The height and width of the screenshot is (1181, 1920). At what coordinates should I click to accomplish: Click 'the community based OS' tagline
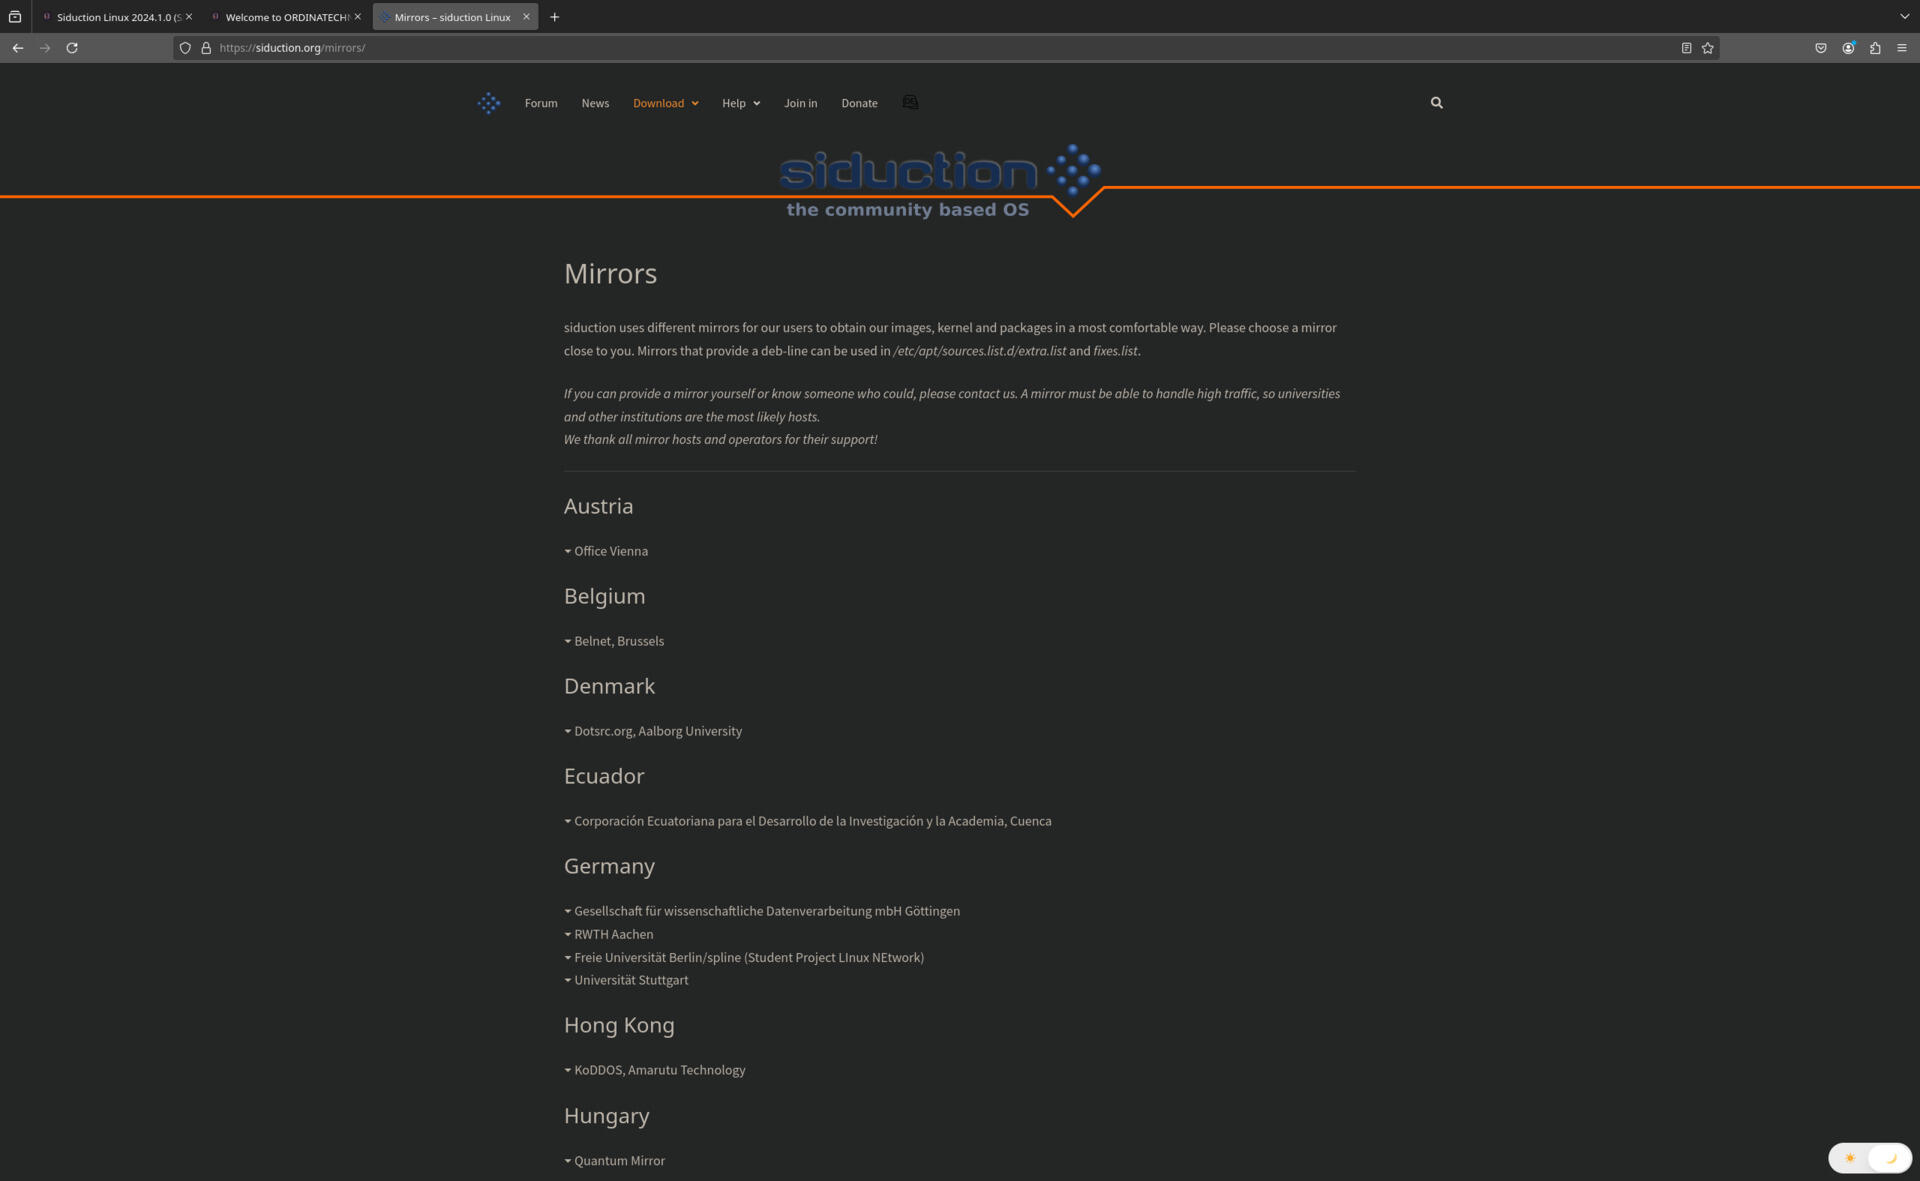907,210
